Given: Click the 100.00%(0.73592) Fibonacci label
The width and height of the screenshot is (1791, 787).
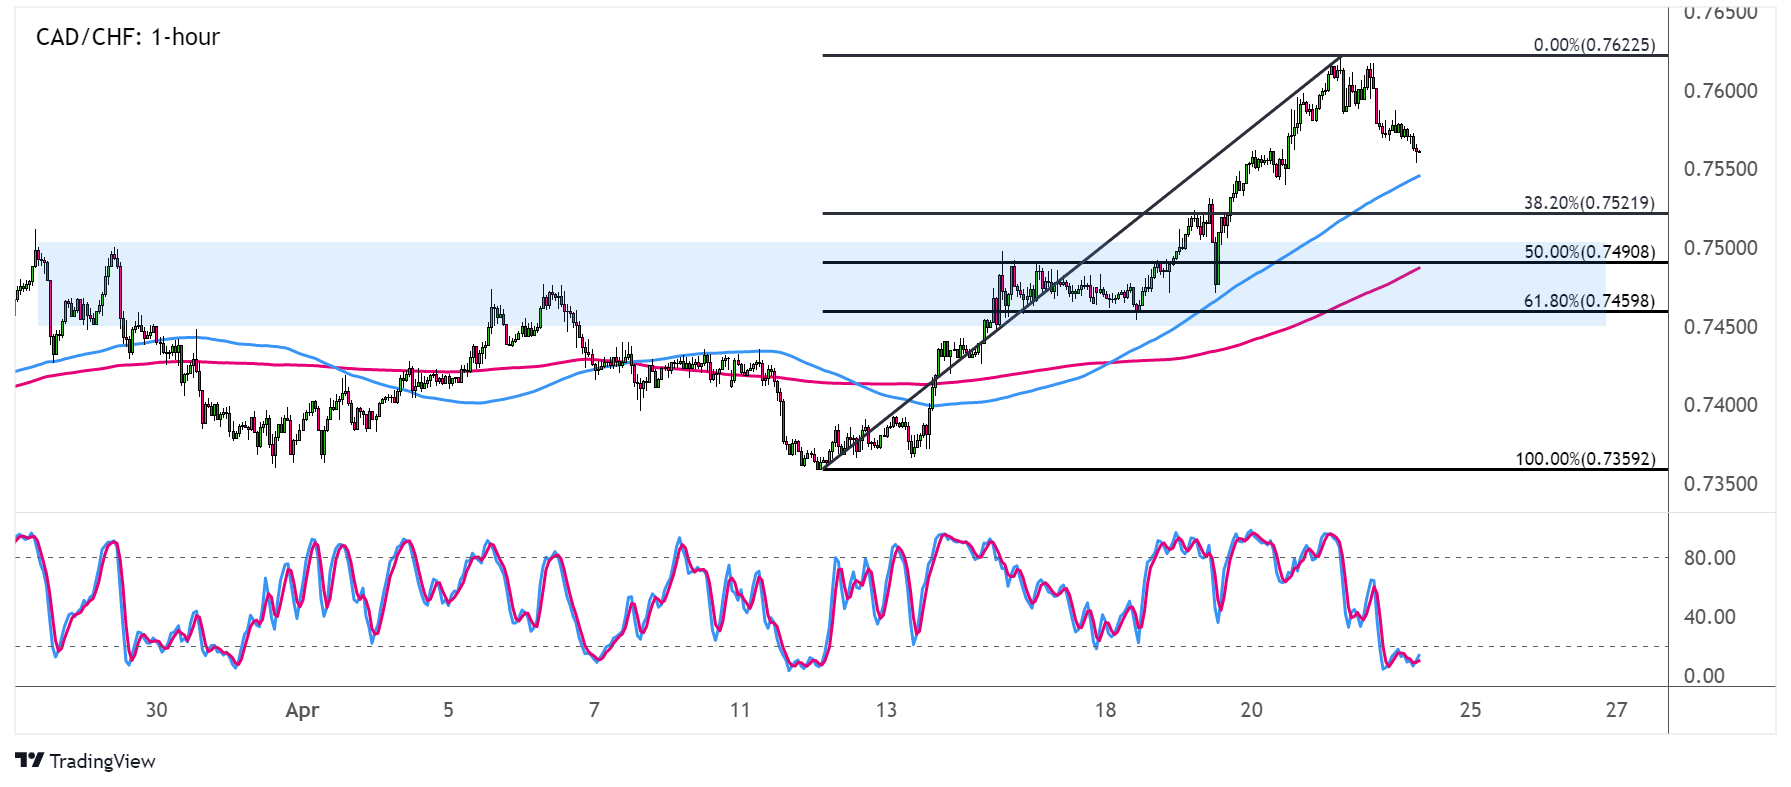Looking at the screenshot, I should point(1585,459).
